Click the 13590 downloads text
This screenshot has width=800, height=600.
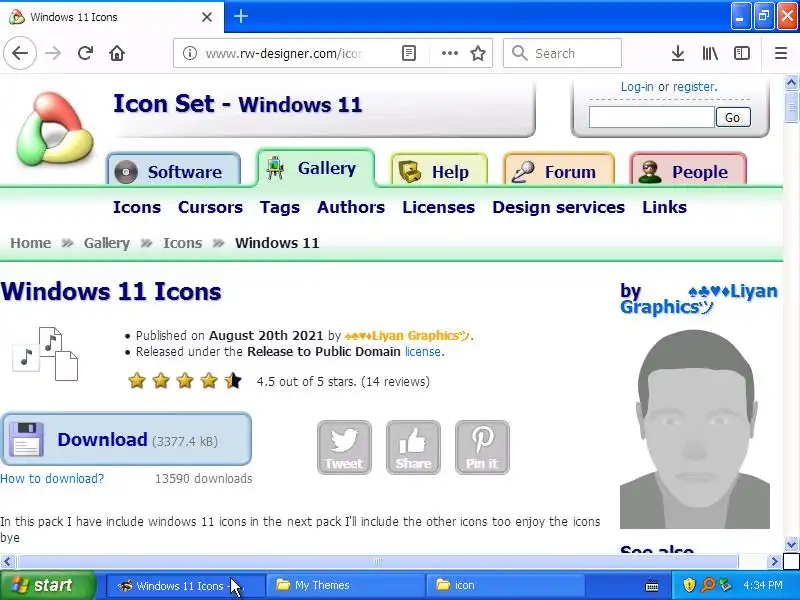204,479
